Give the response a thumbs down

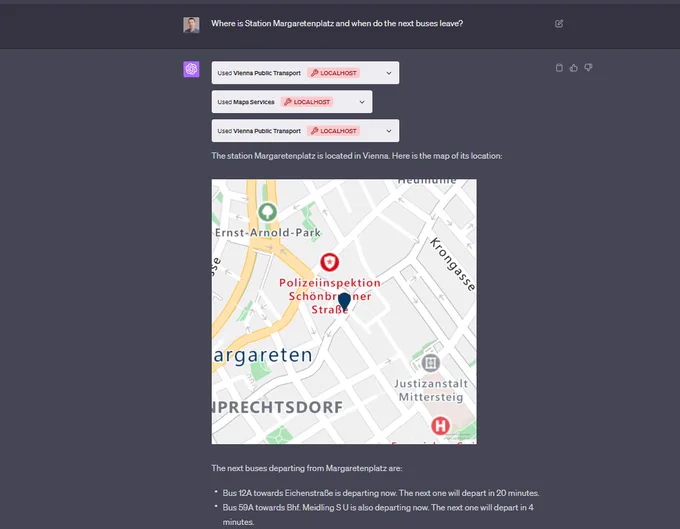coord(588,68)
